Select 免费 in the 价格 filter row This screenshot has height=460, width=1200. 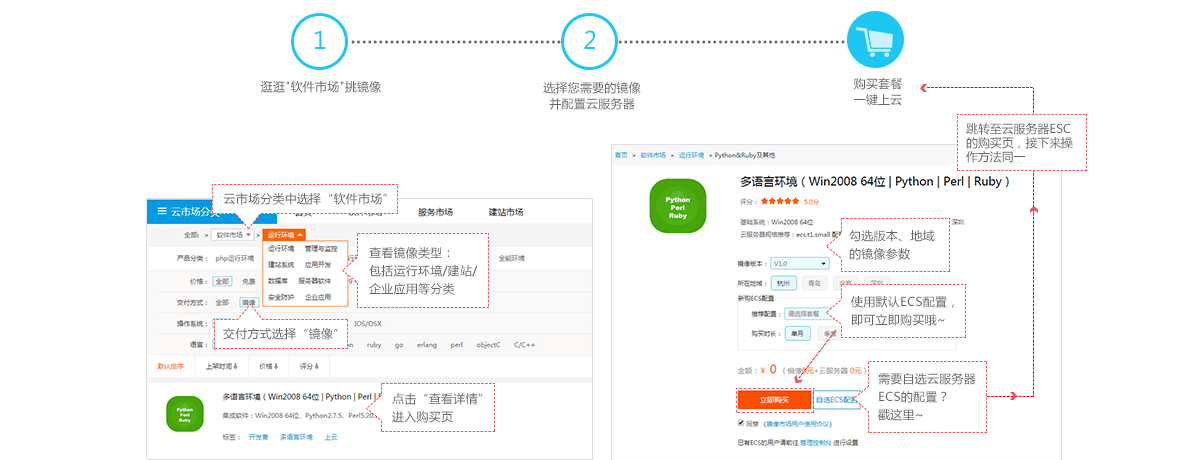(248, 281)
